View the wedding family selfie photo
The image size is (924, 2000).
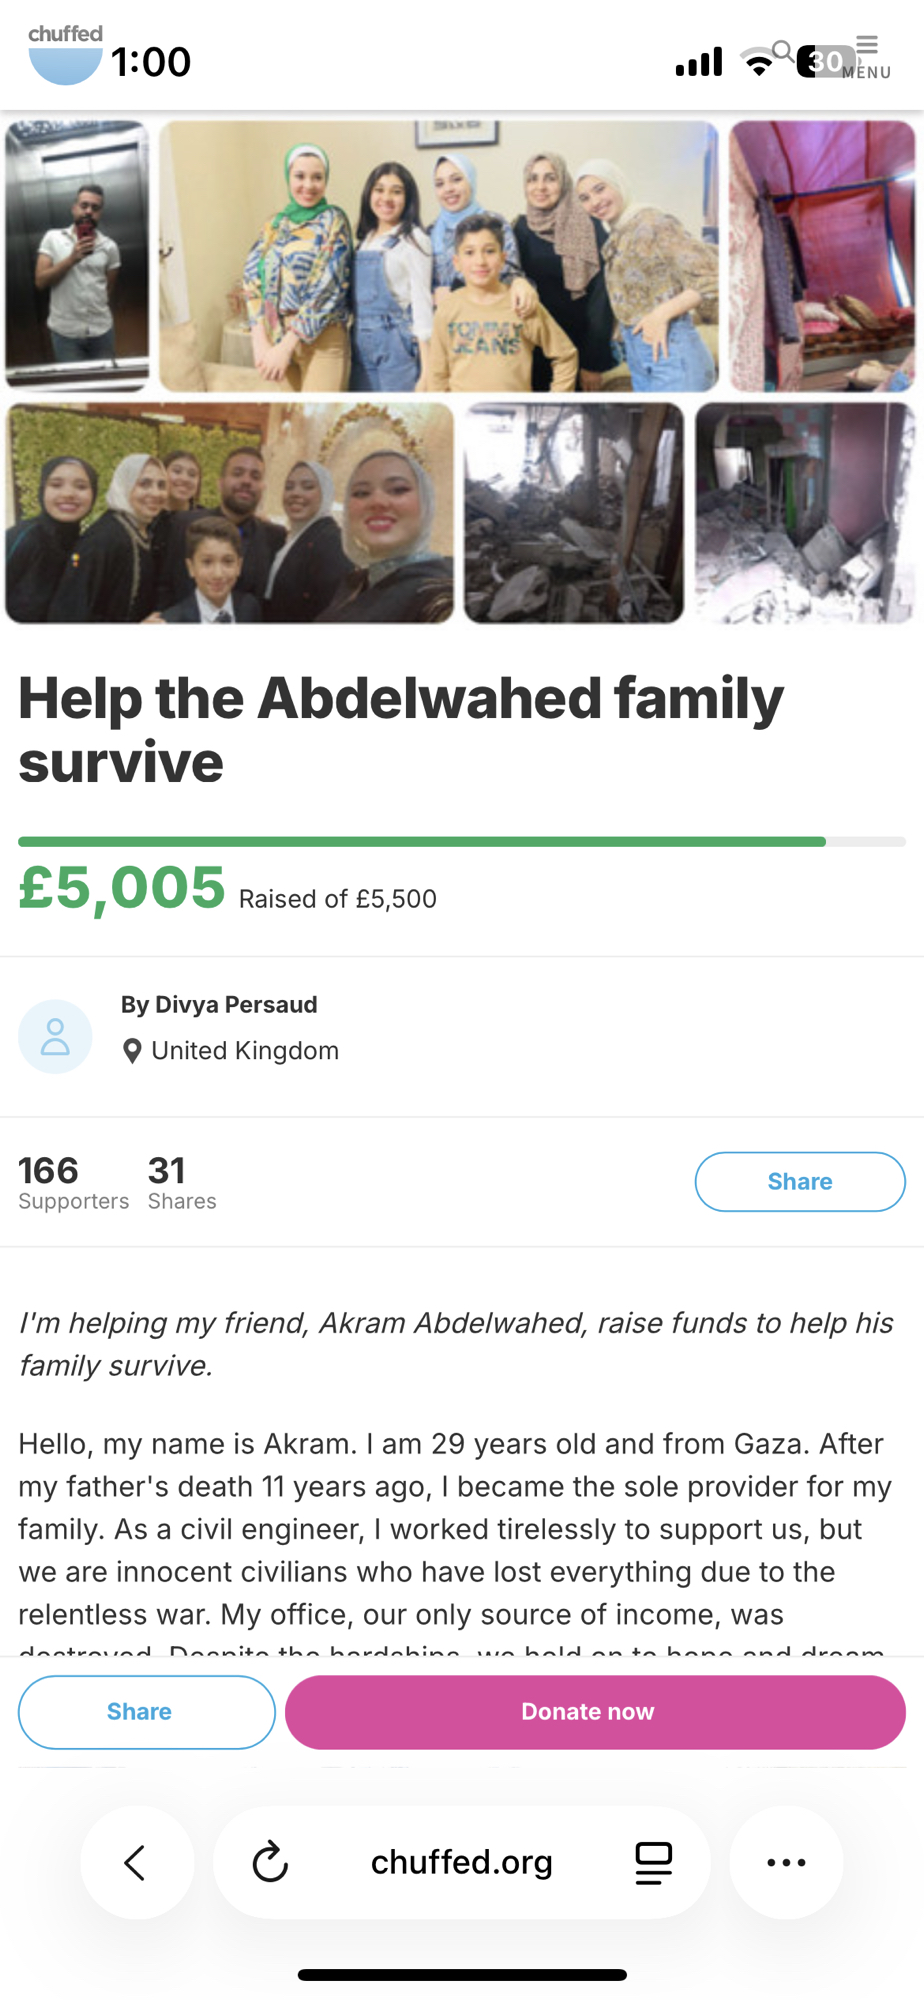point(229,513)
